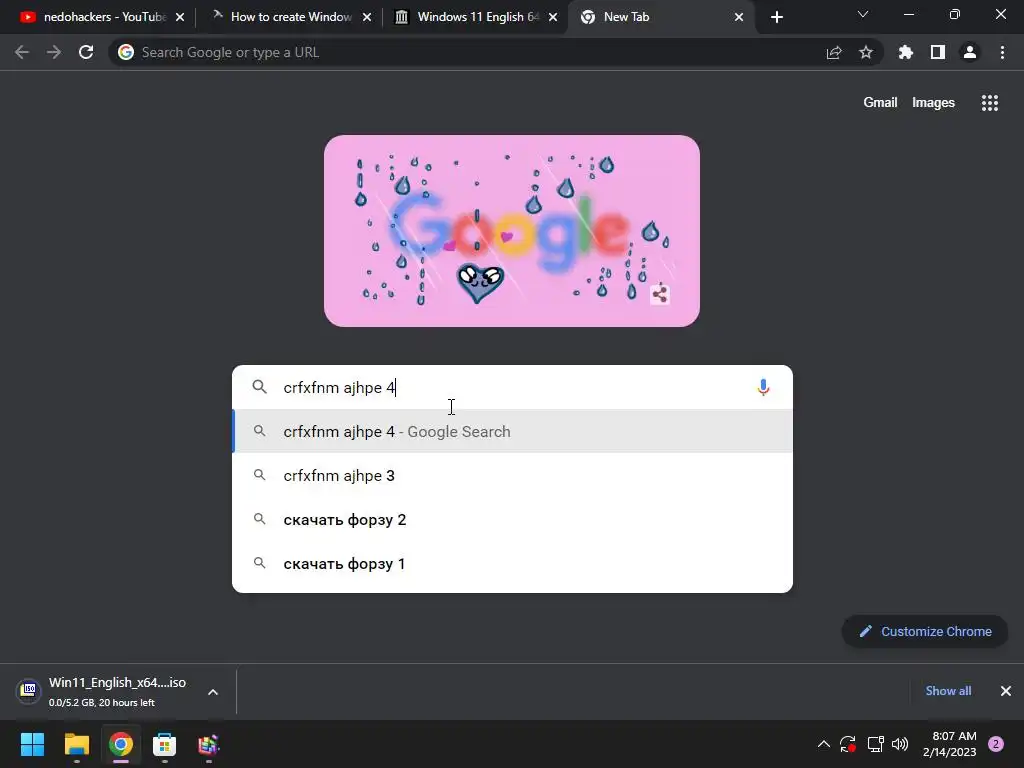
Task: Share the Google Doodle
Action: [660, 294]
